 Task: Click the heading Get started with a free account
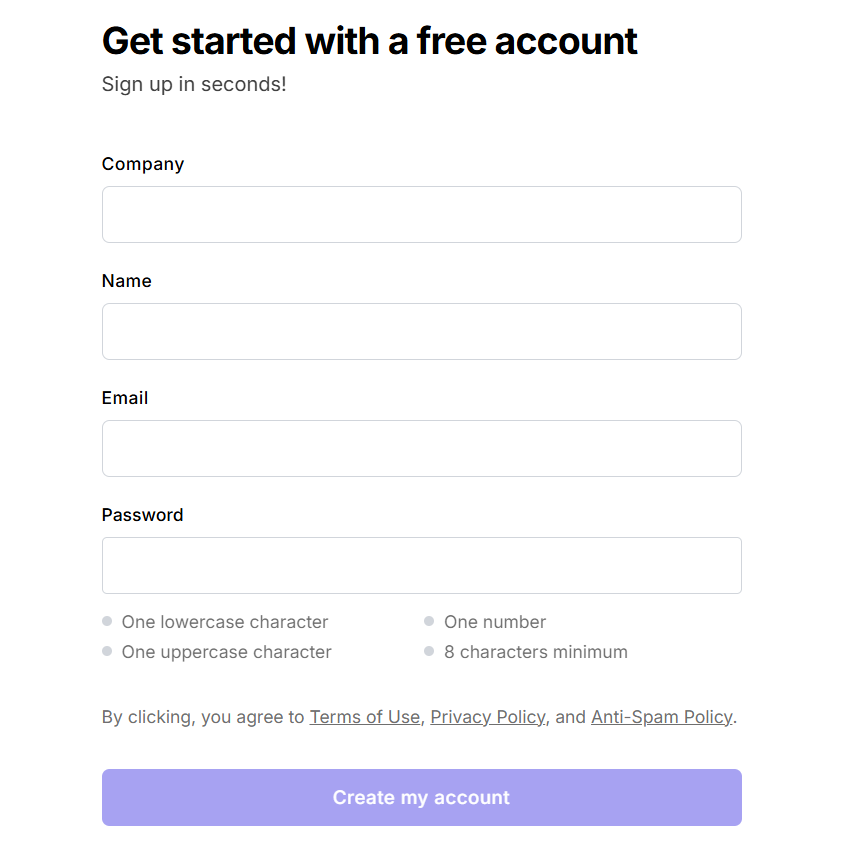pyautogui.click(x=369, y=41)
